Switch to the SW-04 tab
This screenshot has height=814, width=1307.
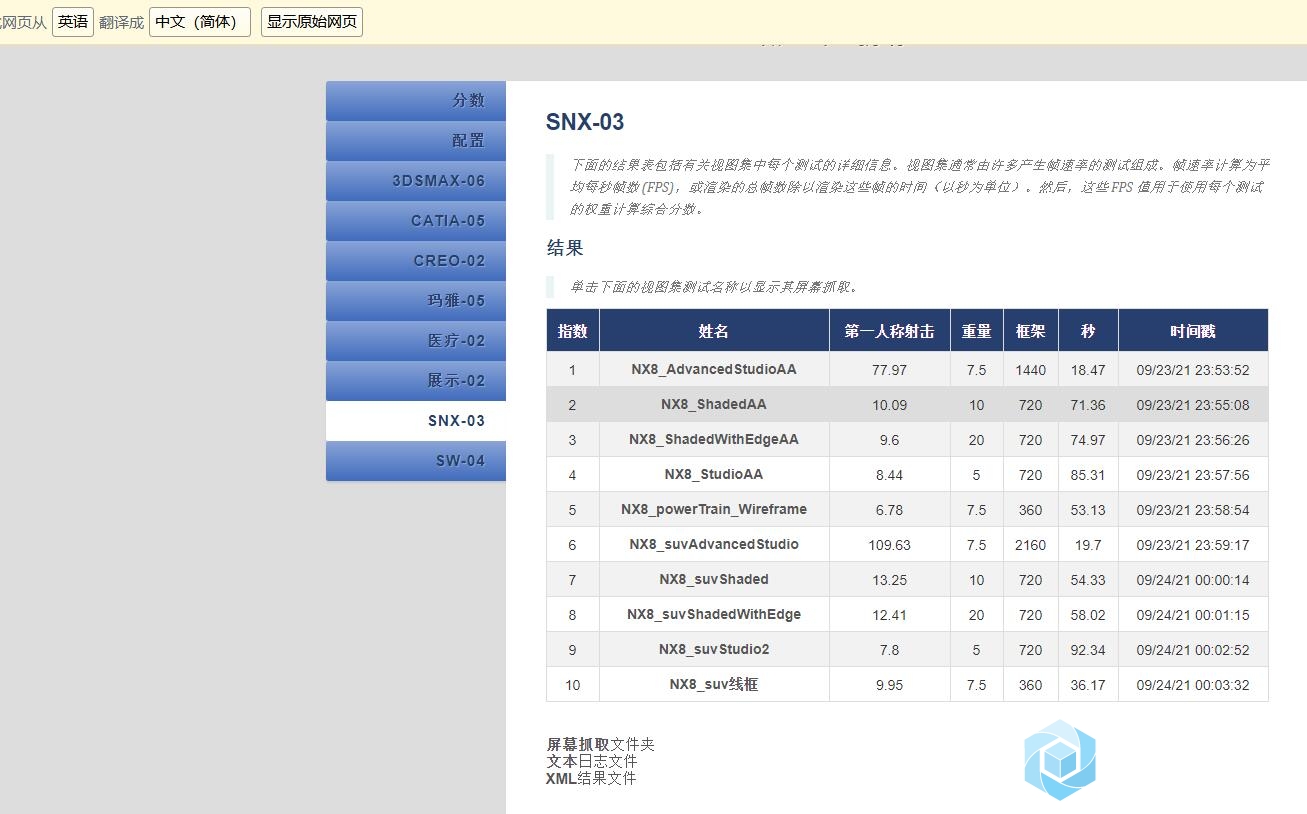pyautogui.click(x=416, y=461)
